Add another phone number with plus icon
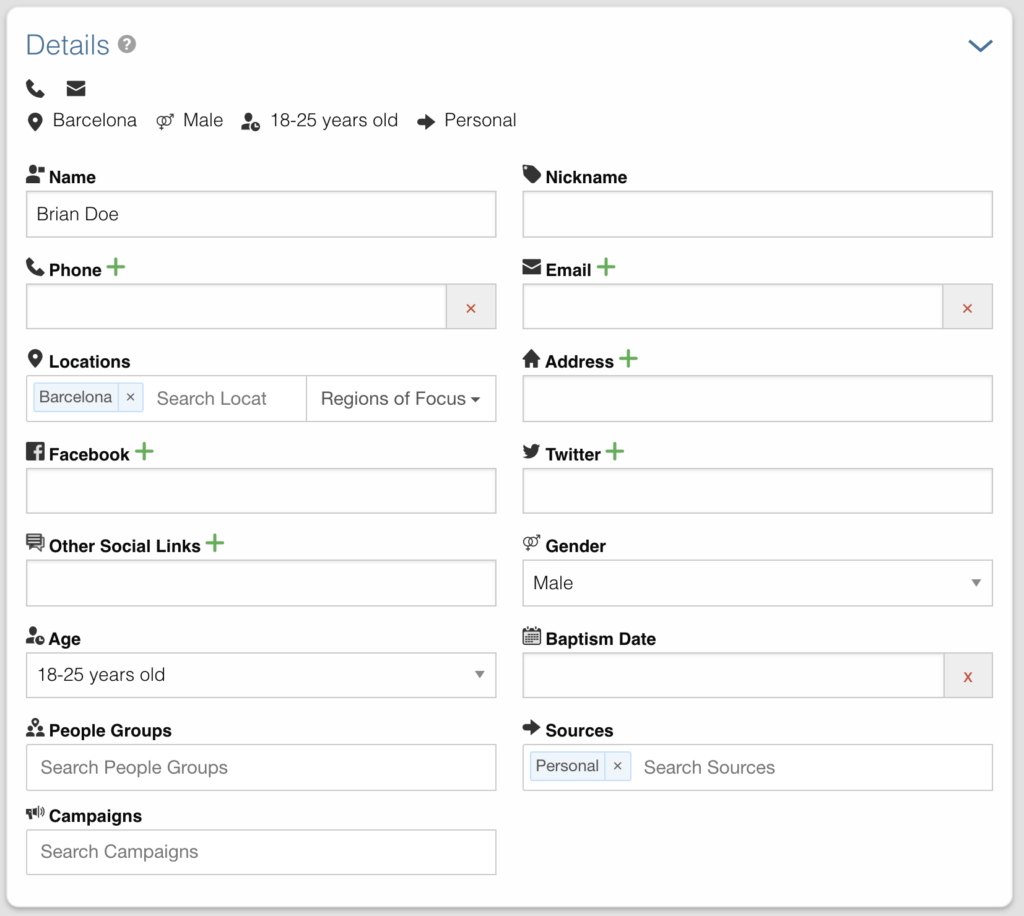Viewport: 1024px width, 916px height. [x=116, y=267]
